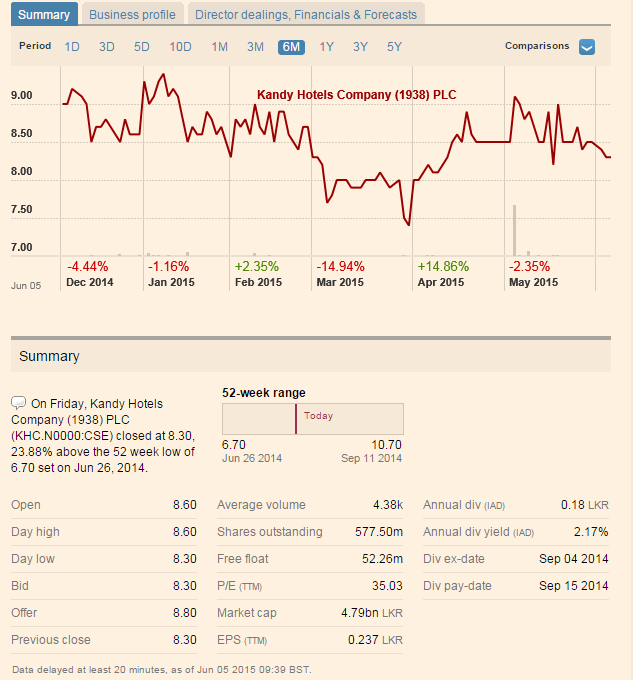Click the Annual div yield value 2.17%
633x680 pixels.
point(591,532)
